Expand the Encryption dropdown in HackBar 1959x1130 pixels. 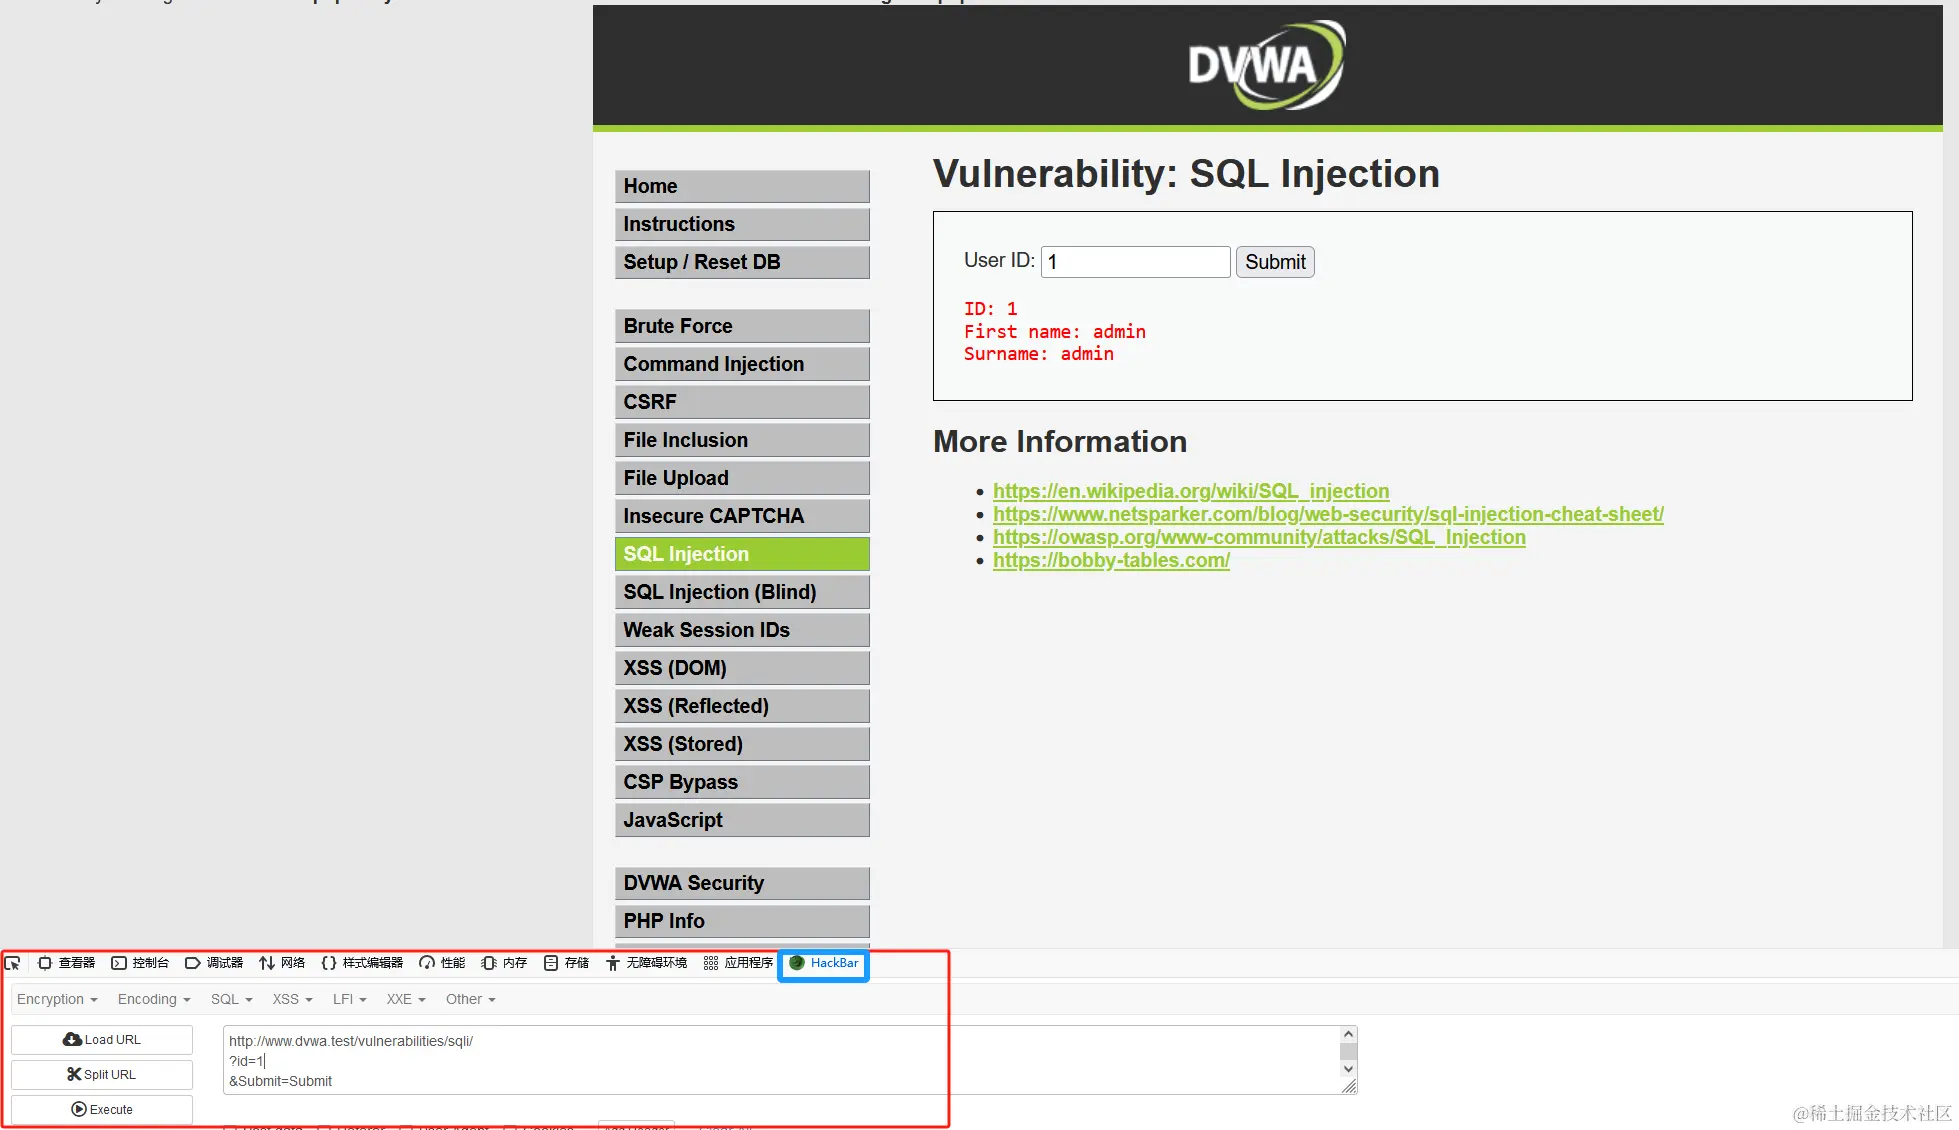(57, 999)
